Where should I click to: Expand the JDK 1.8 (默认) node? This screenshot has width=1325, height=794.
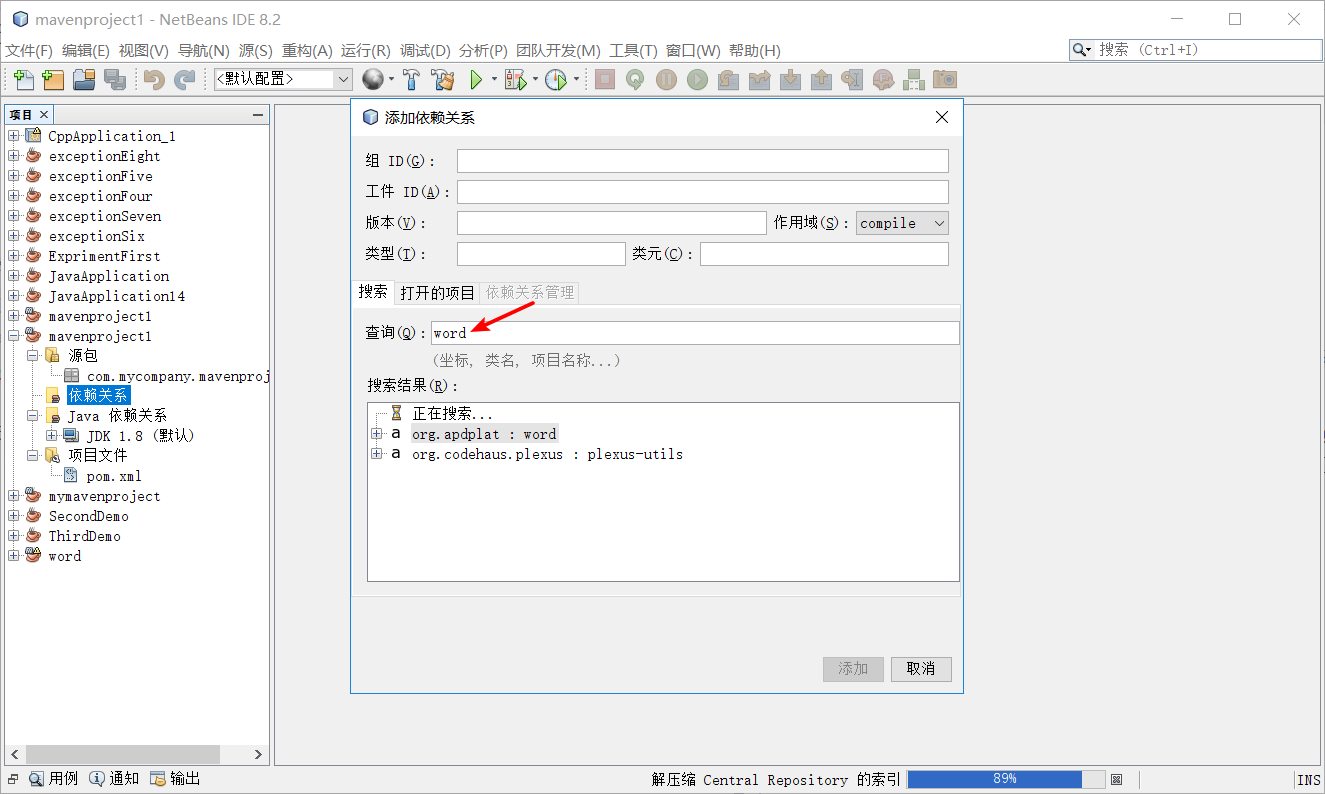point(52,436)
